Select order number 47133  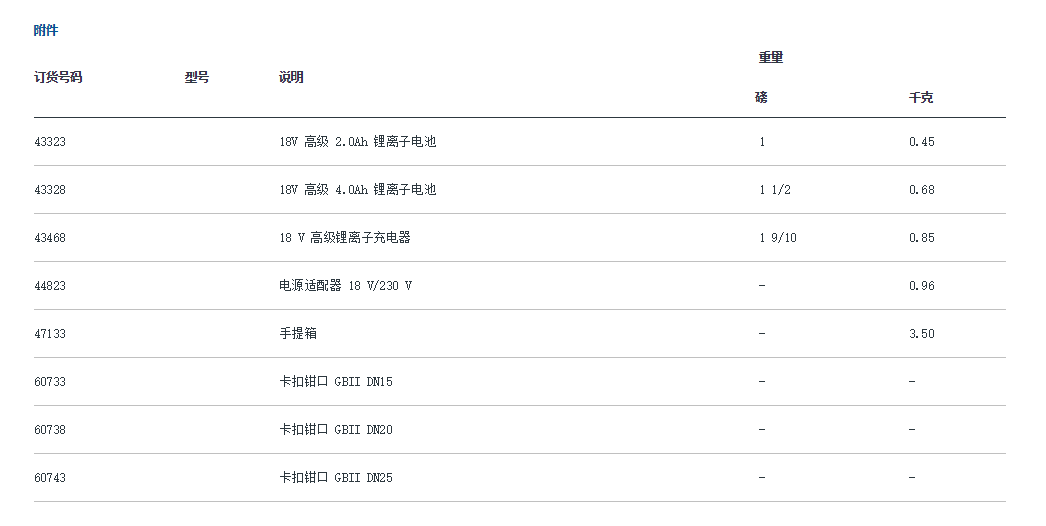coord(50,334)
